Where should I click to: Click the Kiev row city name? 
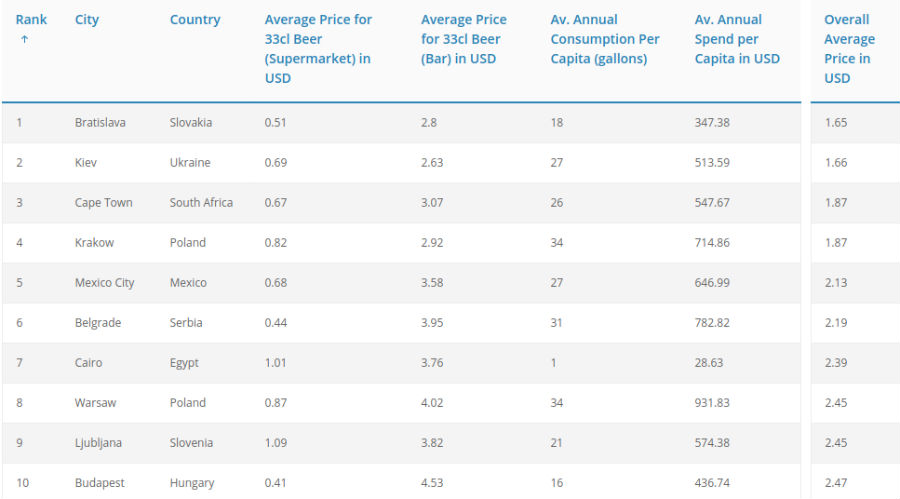click(86, 163)
